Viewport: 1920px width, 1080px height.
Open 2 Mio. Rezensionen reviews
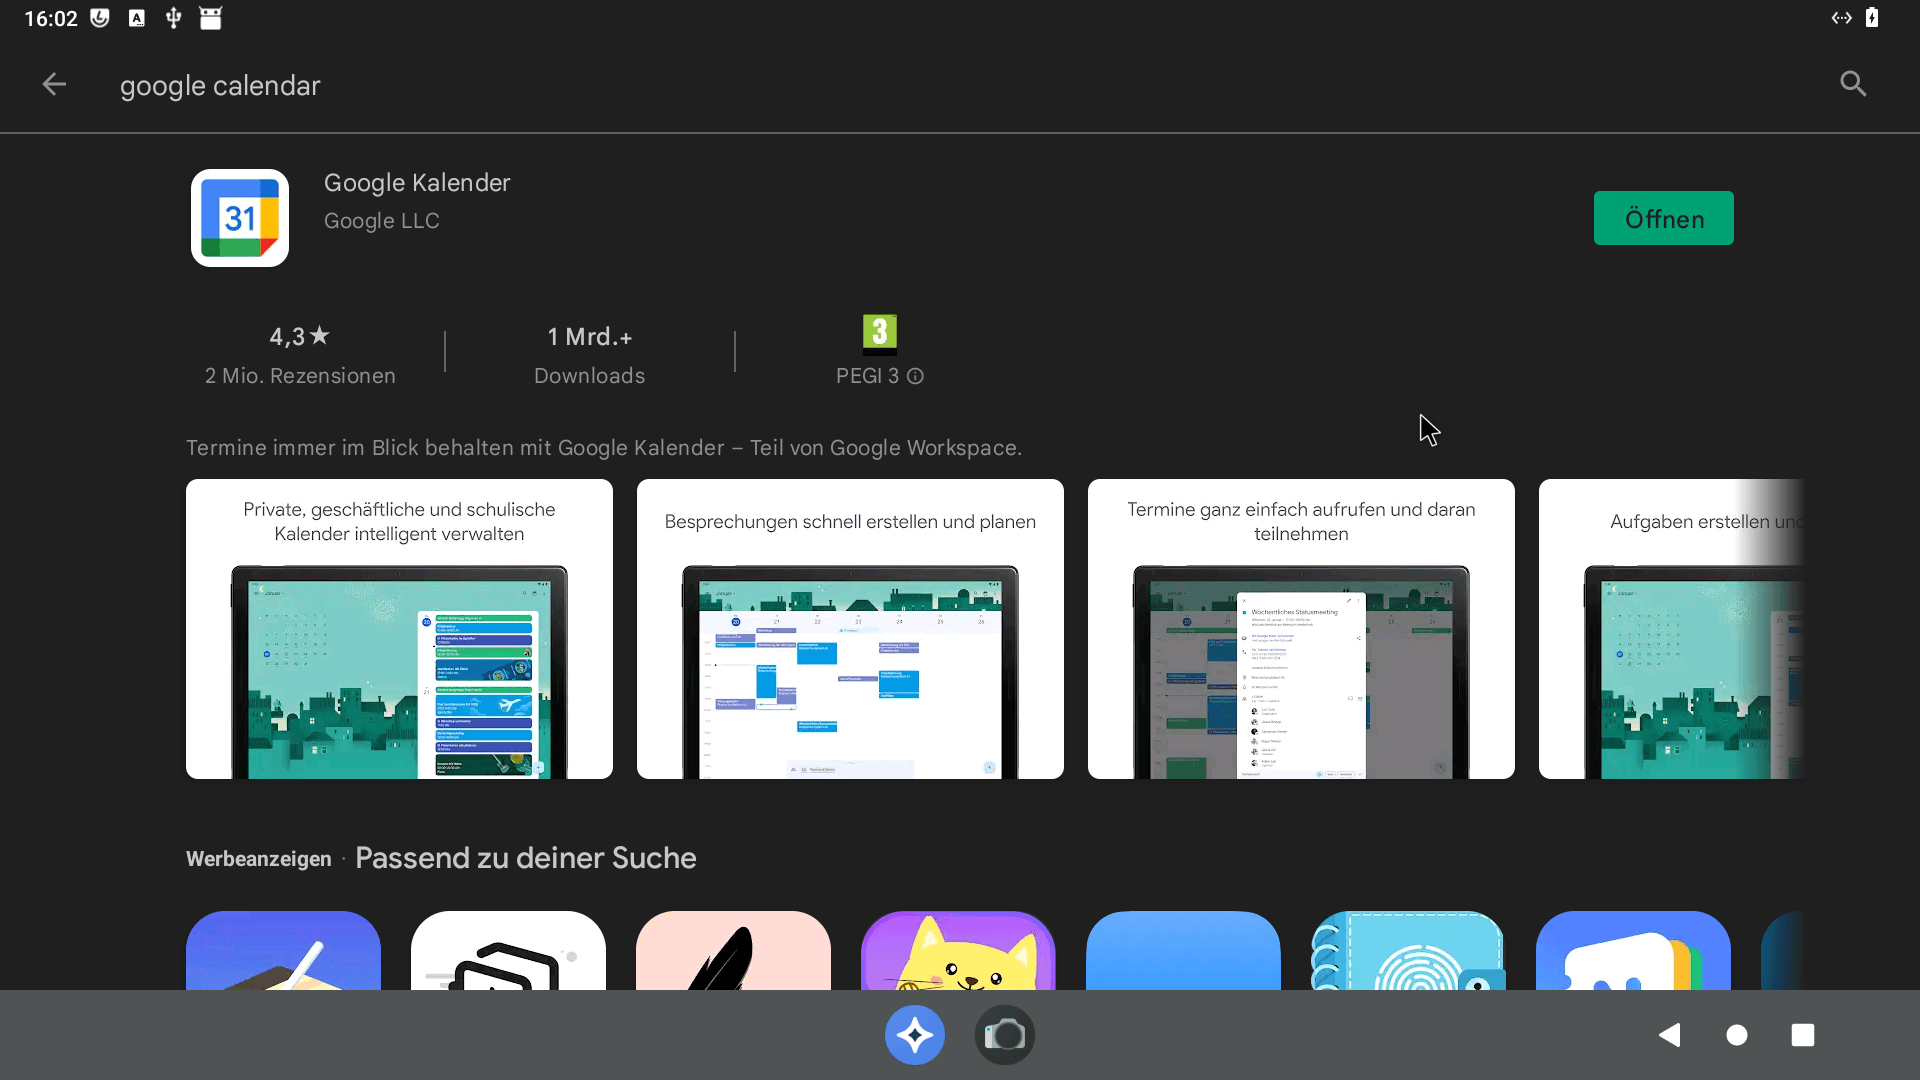click(x=300, y=376)
